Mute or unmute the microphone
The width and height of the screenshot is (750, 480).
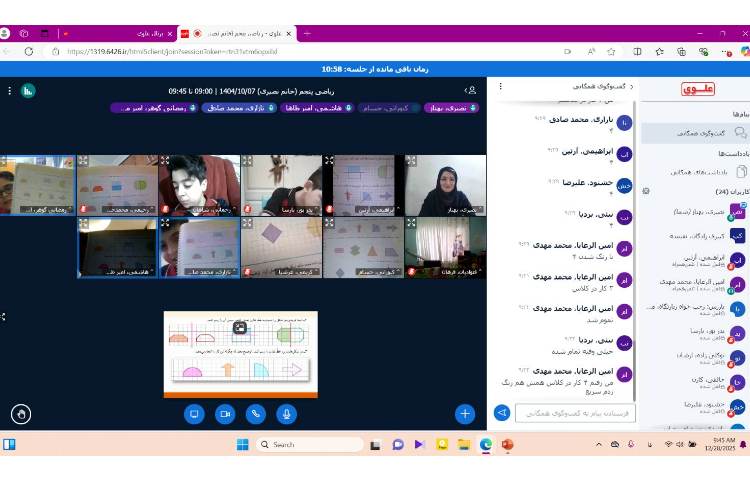click(x=286, y=413)
